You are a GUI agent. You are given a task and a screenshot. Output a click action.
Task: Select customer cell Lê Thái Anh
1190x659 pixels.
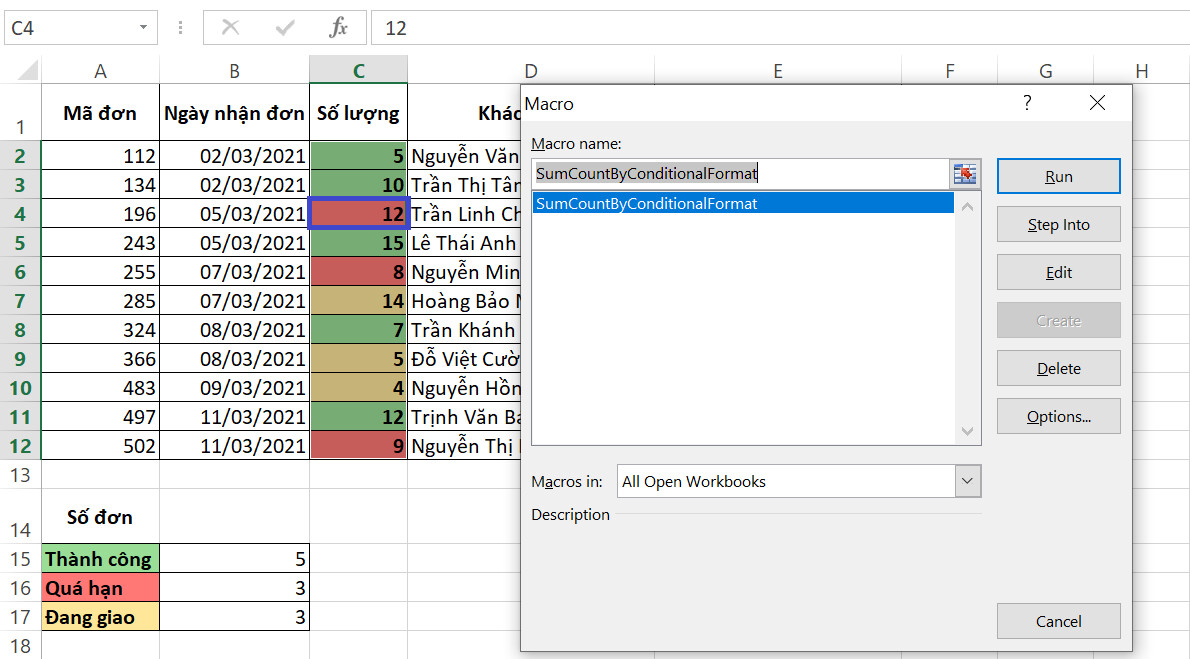(x=464, y=242)
